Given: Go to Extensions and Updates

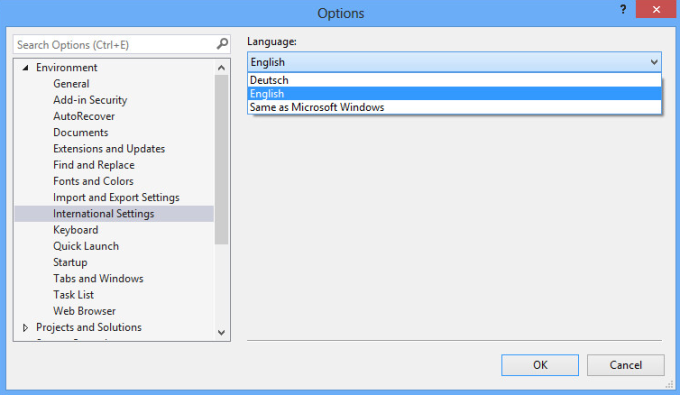Looking at the screenshot, I should click(x=109, y=149).
